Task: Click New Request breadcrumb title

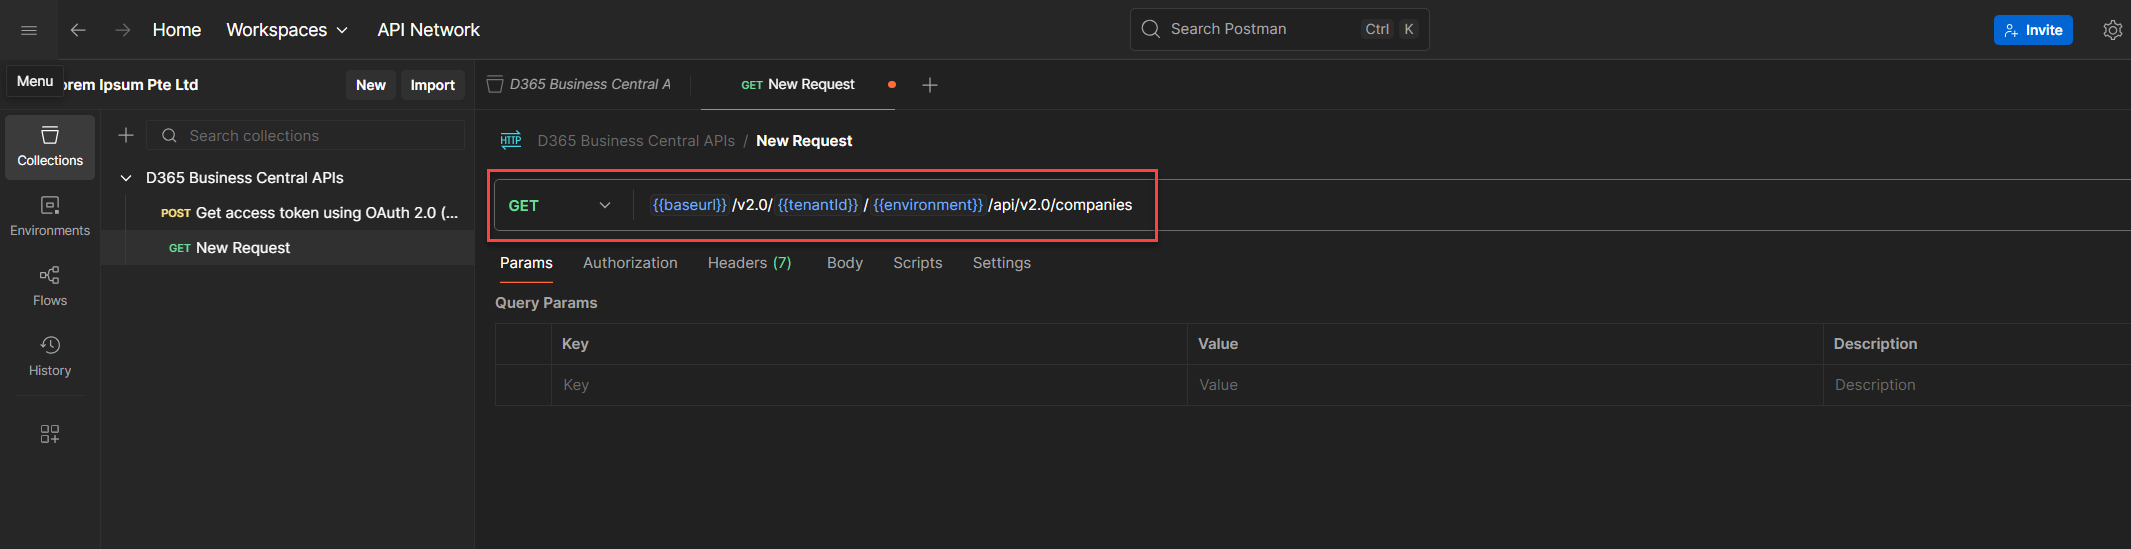Action: pos(804,141)
